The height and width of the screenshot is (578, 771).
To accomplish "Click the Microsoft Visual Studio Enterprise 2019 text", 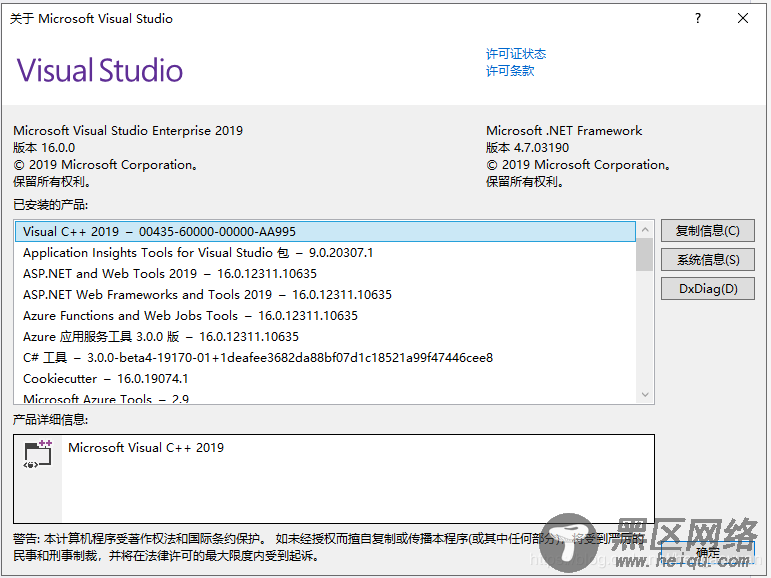I will (x=128, y=131).
